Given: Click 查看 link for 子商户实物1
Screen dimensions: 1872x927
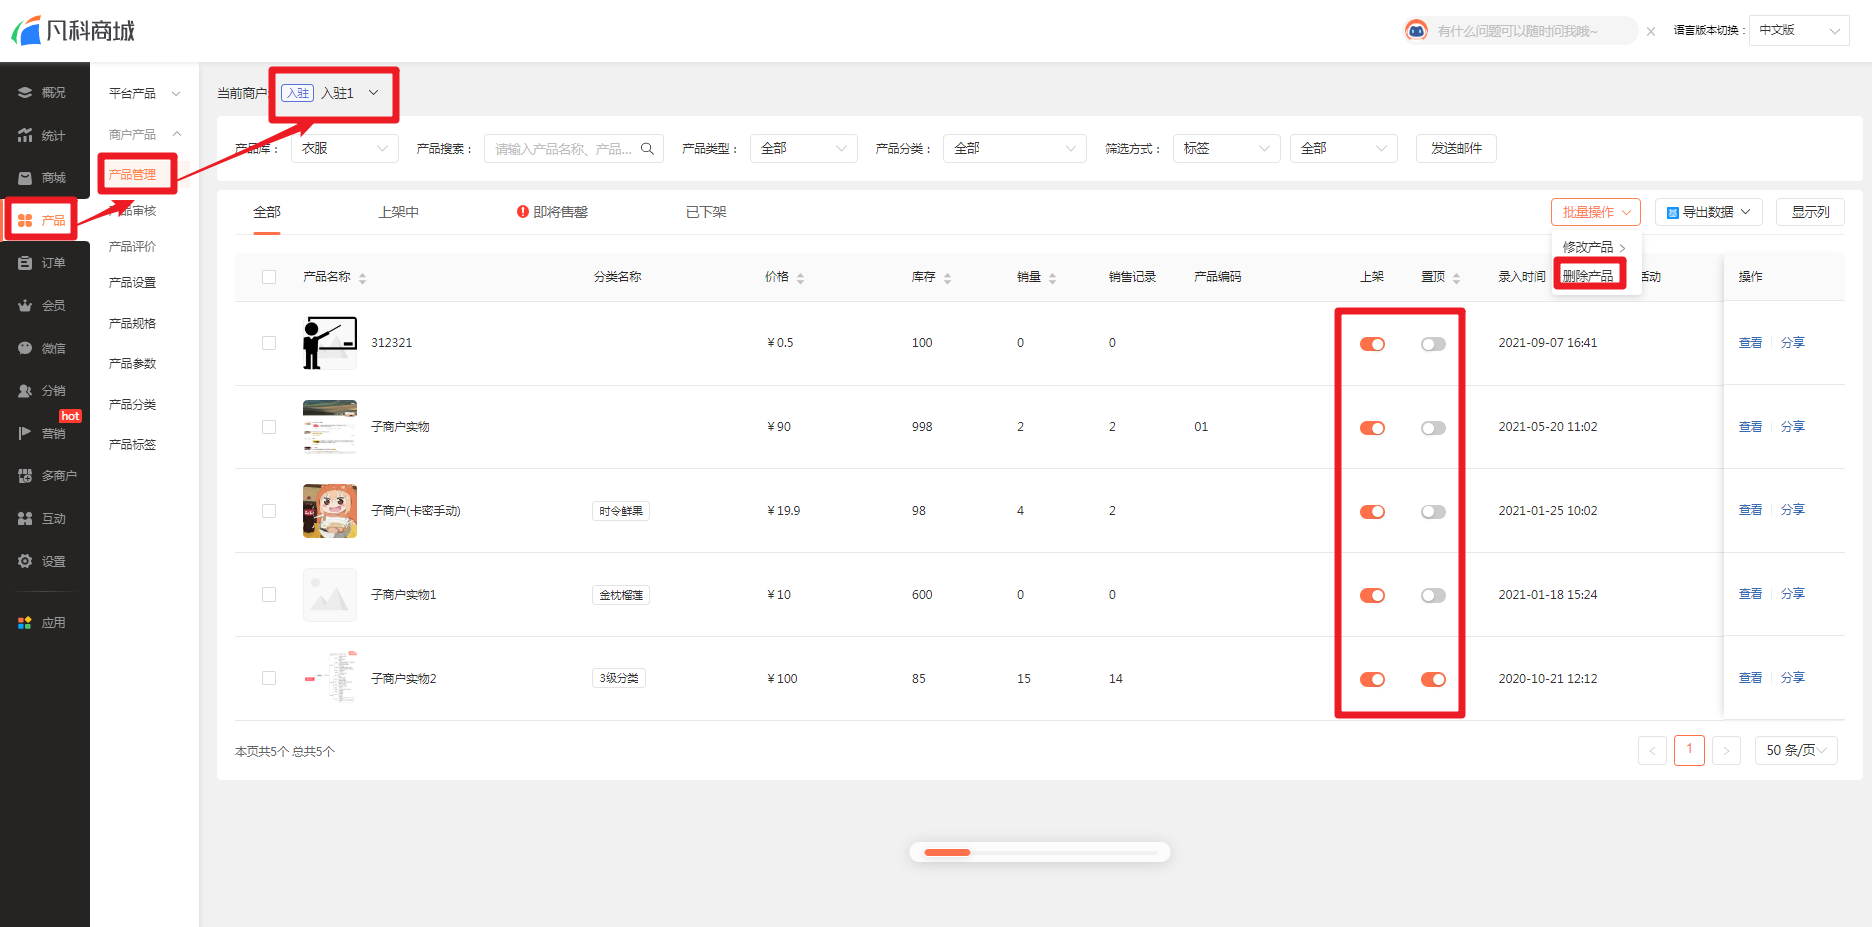Looking at the screenshot, I should click(1750, 594).
